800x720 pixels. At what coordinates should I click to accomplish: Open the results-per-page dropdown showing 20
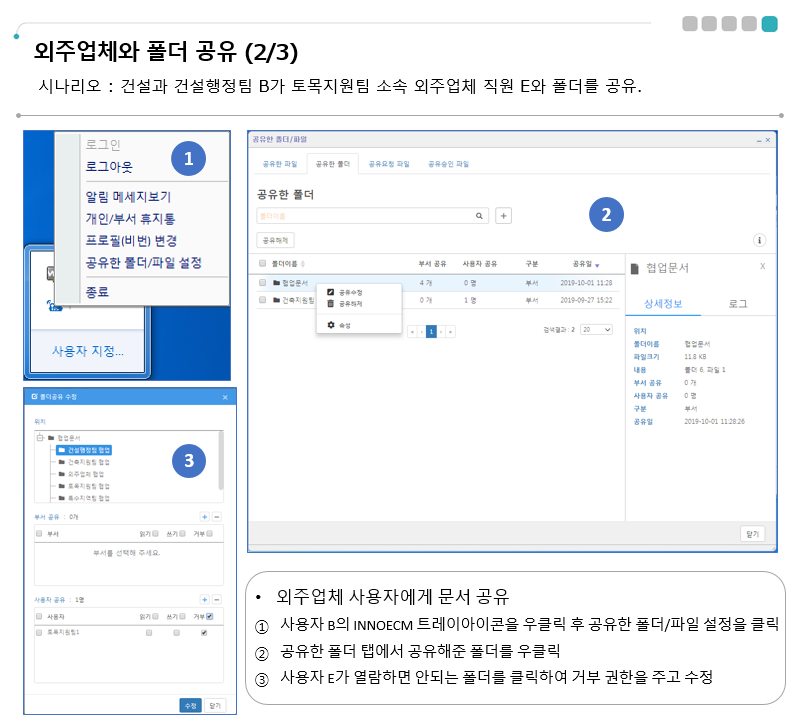pos(596,329)
